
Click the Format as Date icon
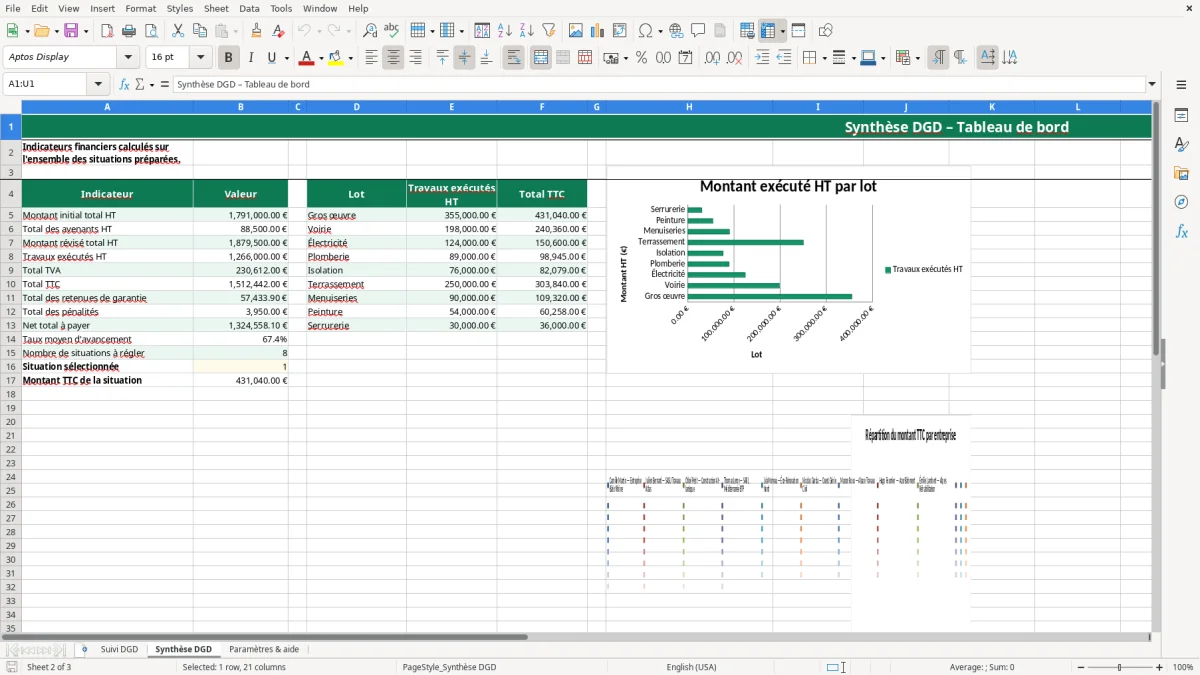685,58
